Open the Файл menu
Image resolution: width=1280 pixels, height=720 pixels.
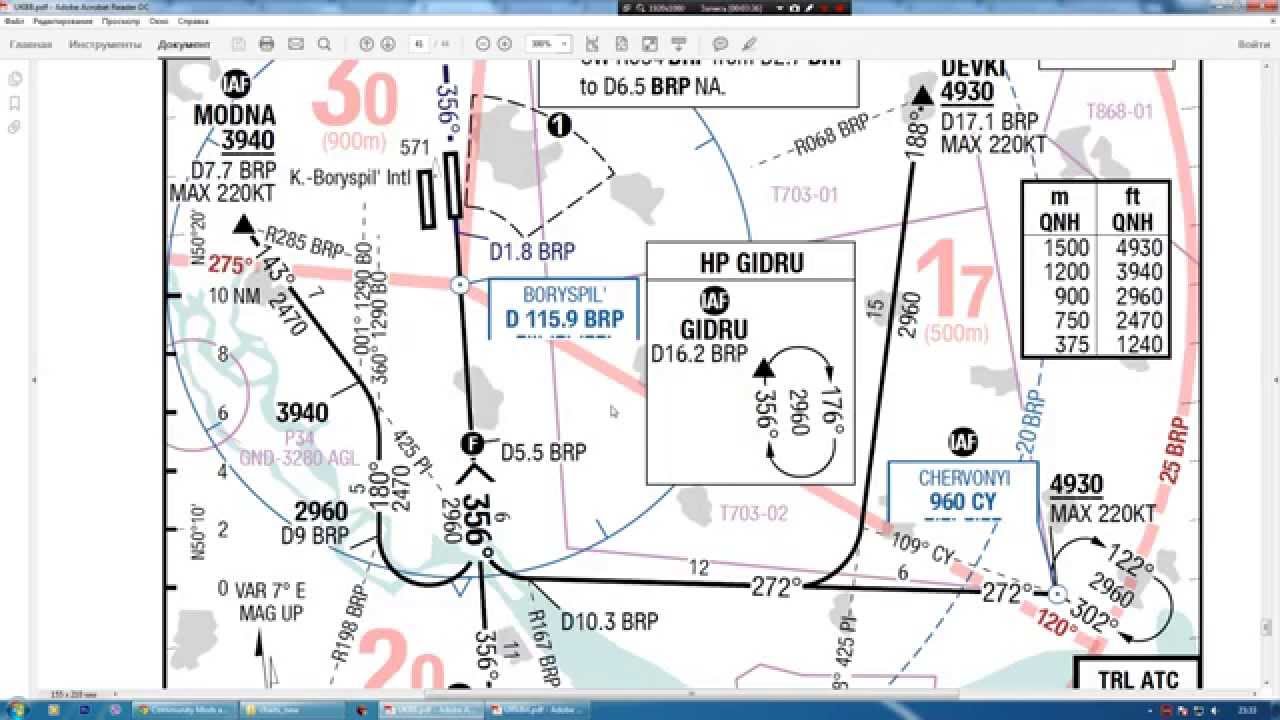pyautogui.click(x=13, y=20)
